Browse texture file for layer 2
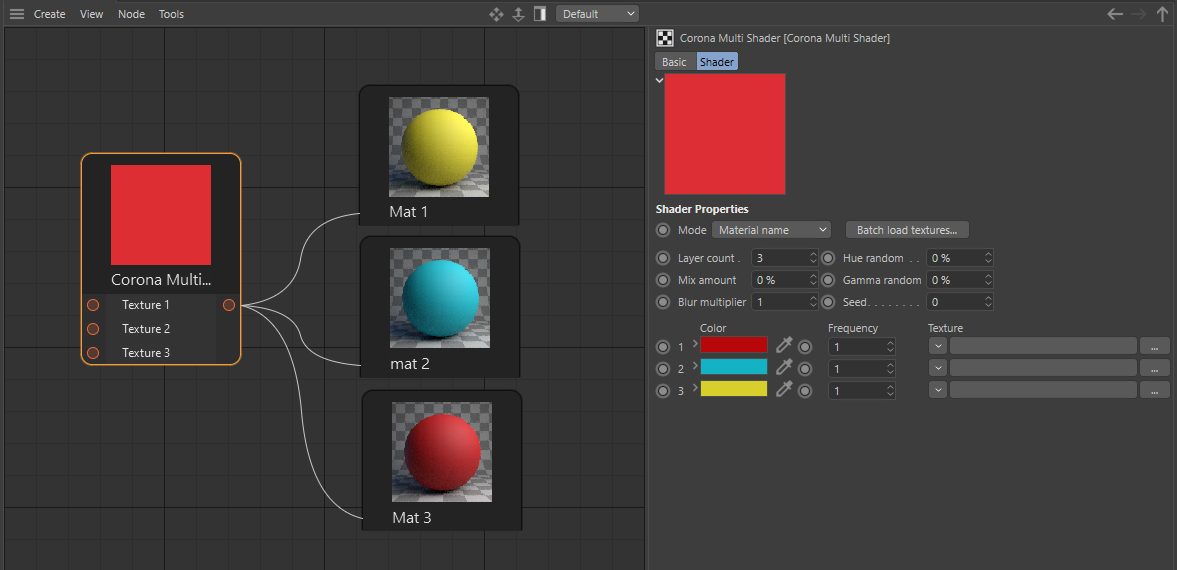 [1154, 367]
